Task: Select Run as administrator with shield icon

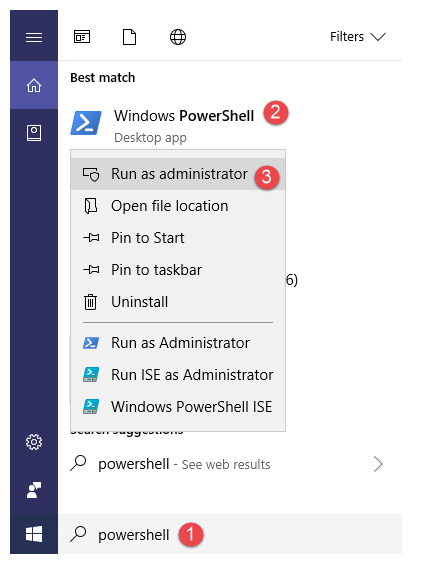Action: [178, 174]
